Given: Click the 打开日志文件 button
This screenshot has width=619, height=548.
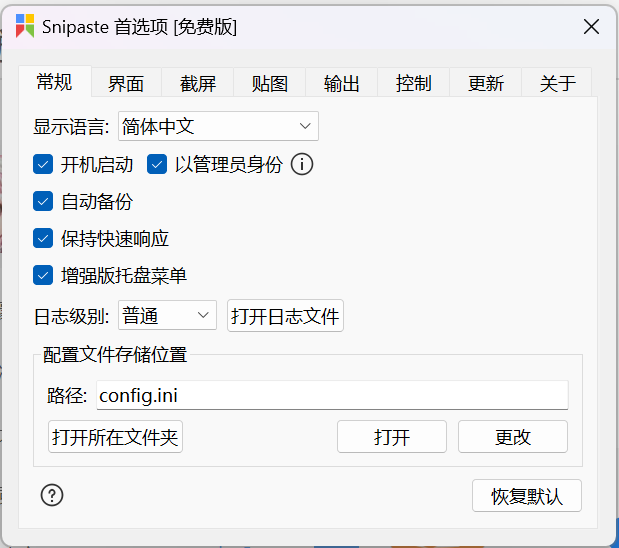Looking at the screenshot, I should click(285, 315).
